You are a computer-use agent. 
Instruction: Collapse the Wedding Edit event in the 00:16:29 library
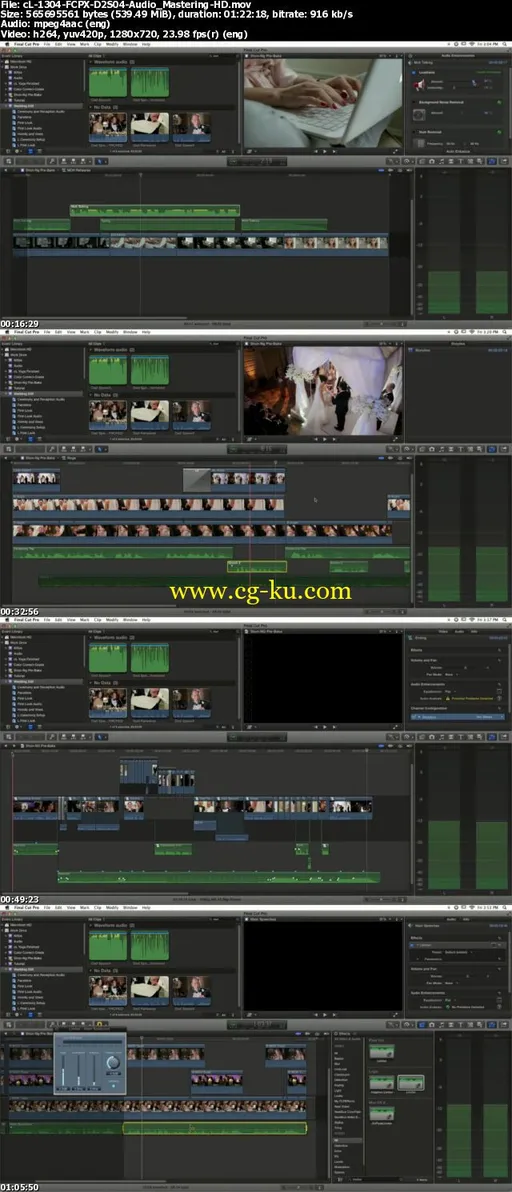(x=5, y=106)
